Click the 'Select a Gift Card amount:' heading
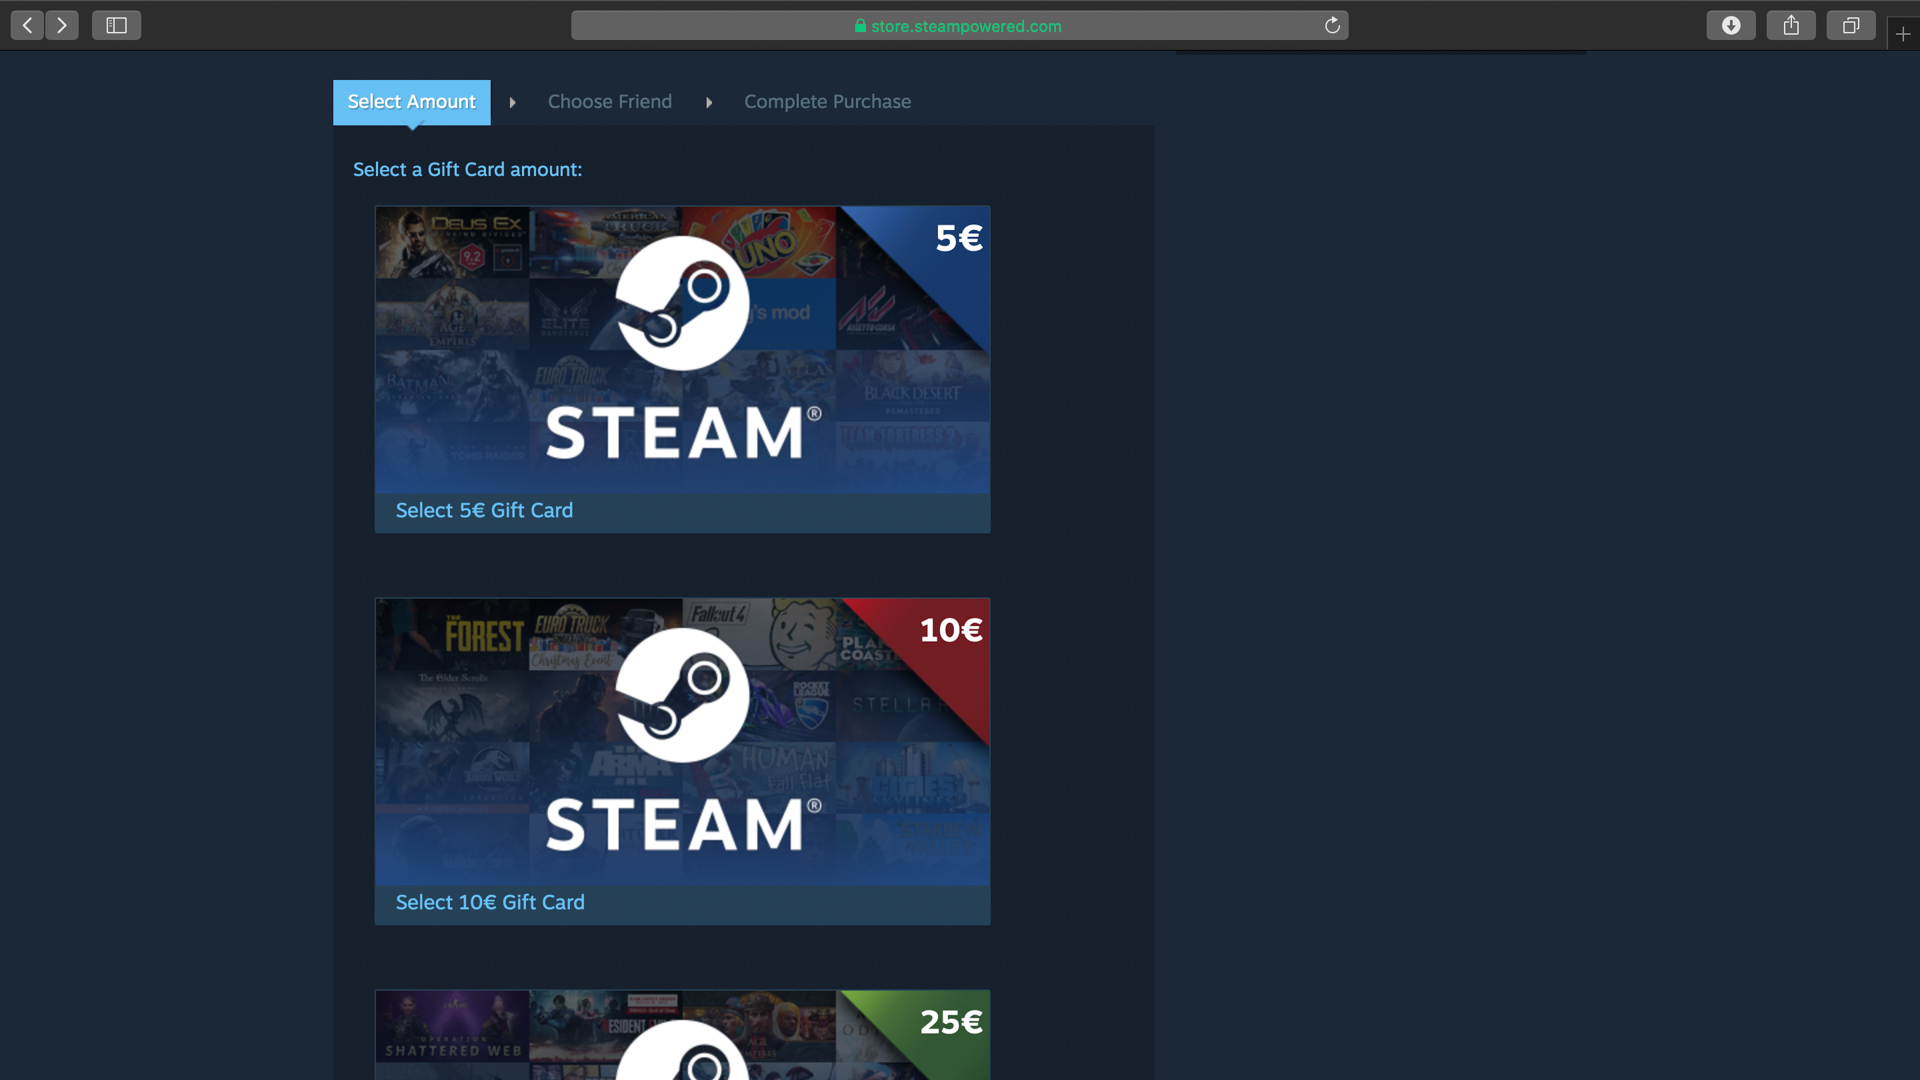 [467, 170]
